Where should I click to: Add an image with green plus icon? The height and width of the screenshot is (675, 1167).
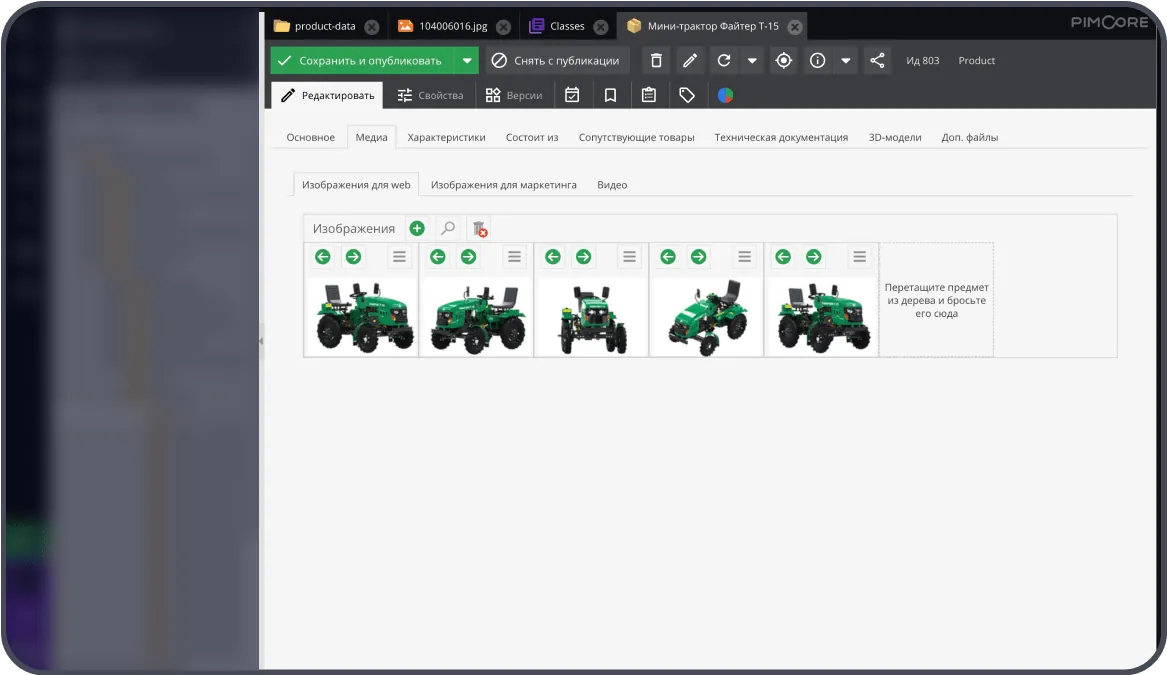click(417, 228)
